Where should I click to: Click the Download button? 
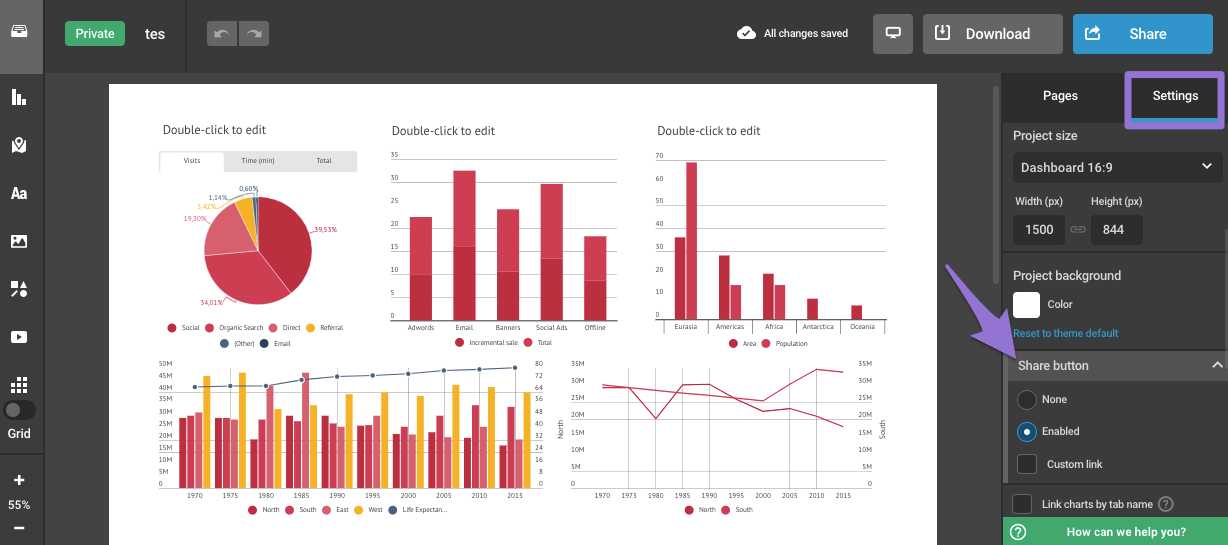pos(992,34)
